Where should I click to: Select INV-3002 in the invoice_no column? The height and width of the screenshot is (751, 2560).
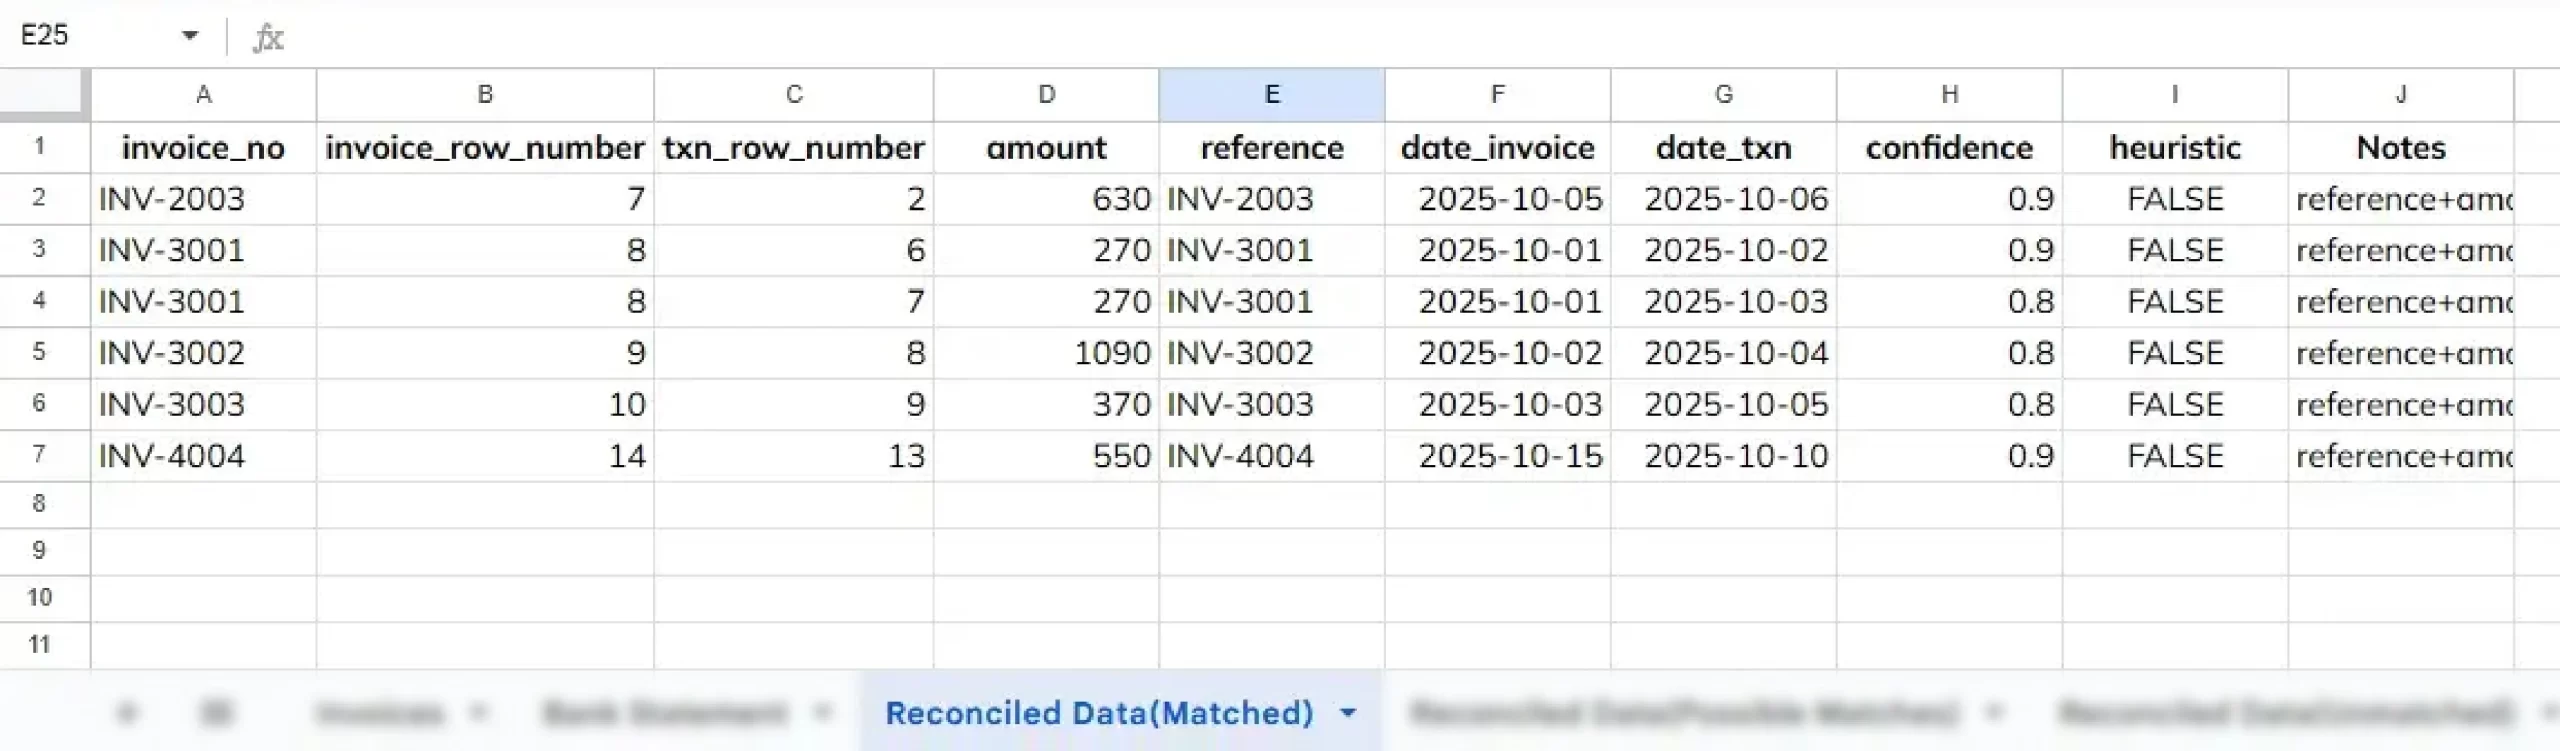(x=204, y=353)
